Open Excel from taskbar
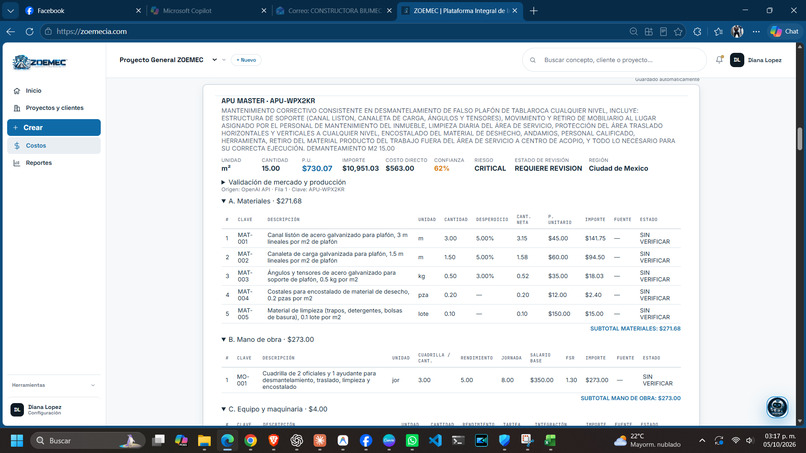The width and height of the screenshot is (806, 453). (x=550, y=441)
